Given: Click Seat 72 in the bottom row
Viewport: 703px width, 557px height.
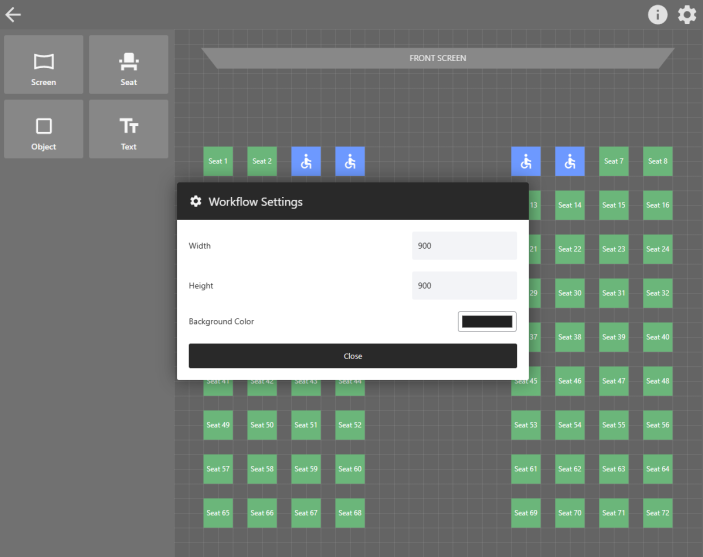Looking at the screenshot, I should coord(658,513).
